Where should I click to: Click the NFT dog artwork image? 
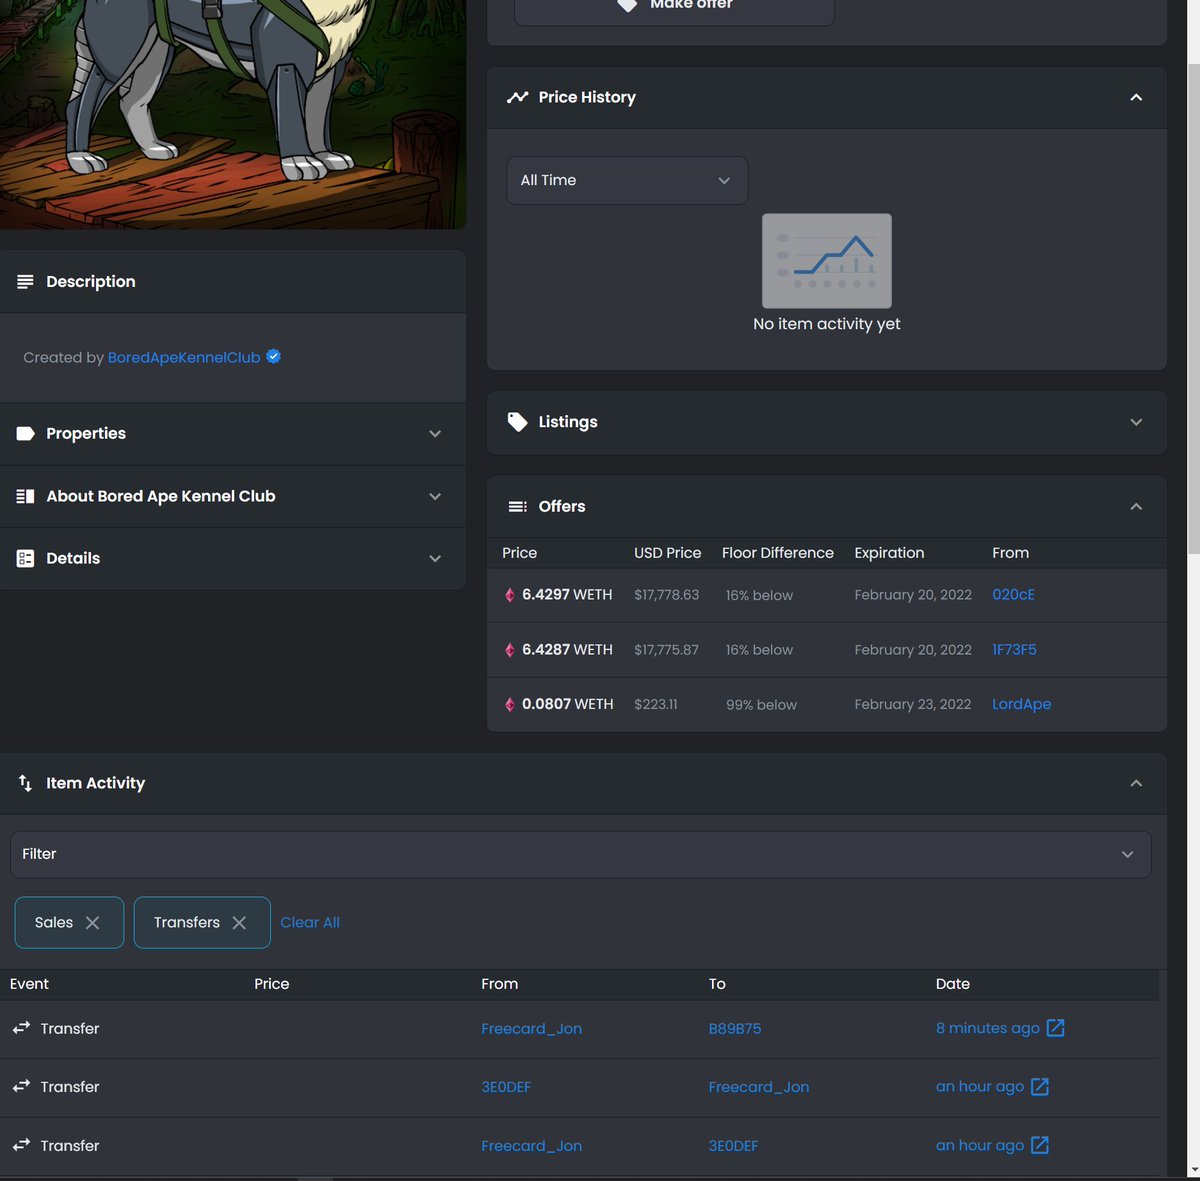(233, 114)
